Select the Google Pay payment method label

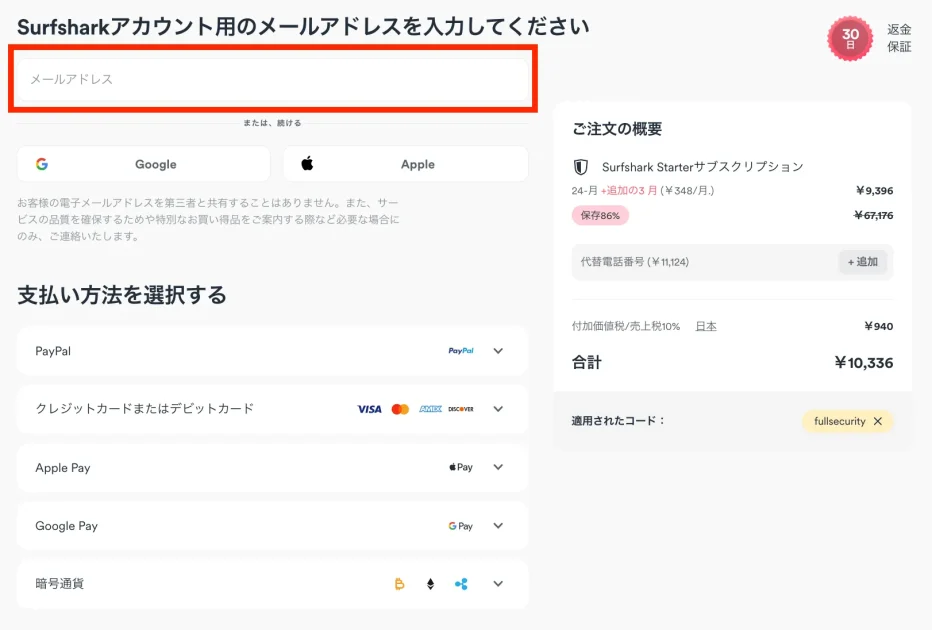coord(66,526)
